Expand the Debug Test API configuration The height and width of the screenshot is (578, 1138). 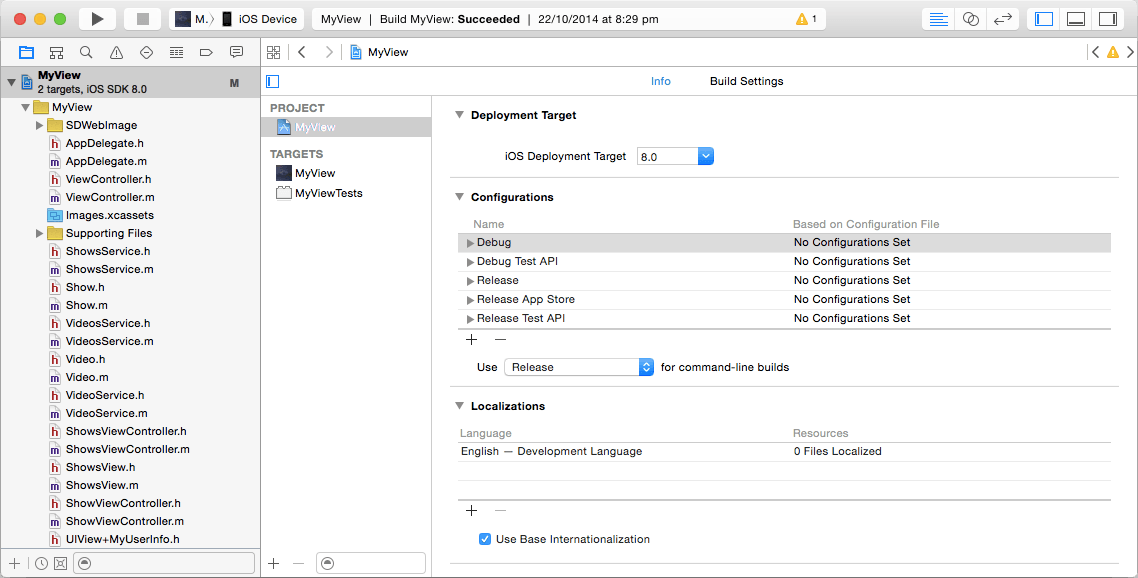pos(470,261)
